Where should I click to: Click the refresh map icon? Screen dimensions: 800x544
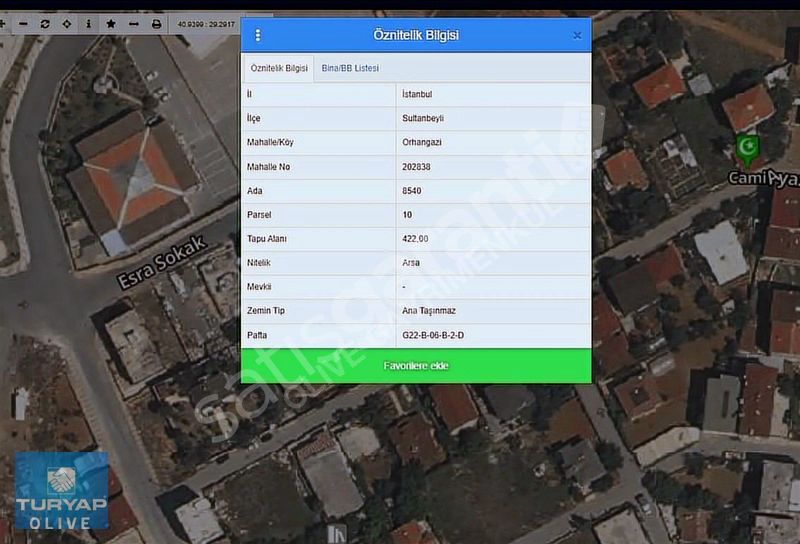tap(45, 23)
